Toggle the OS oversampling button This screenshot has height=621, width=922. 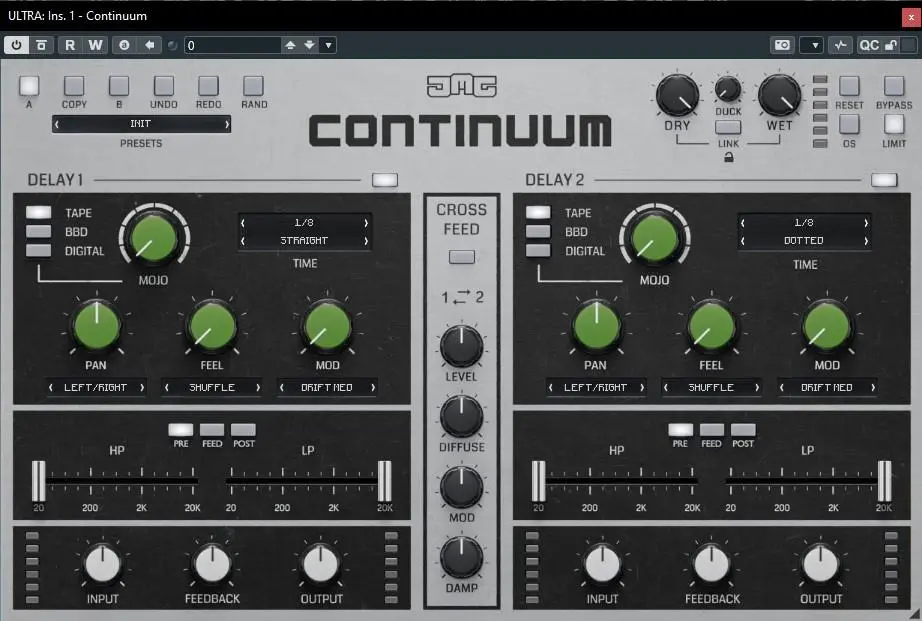click(x=849, y=124)
